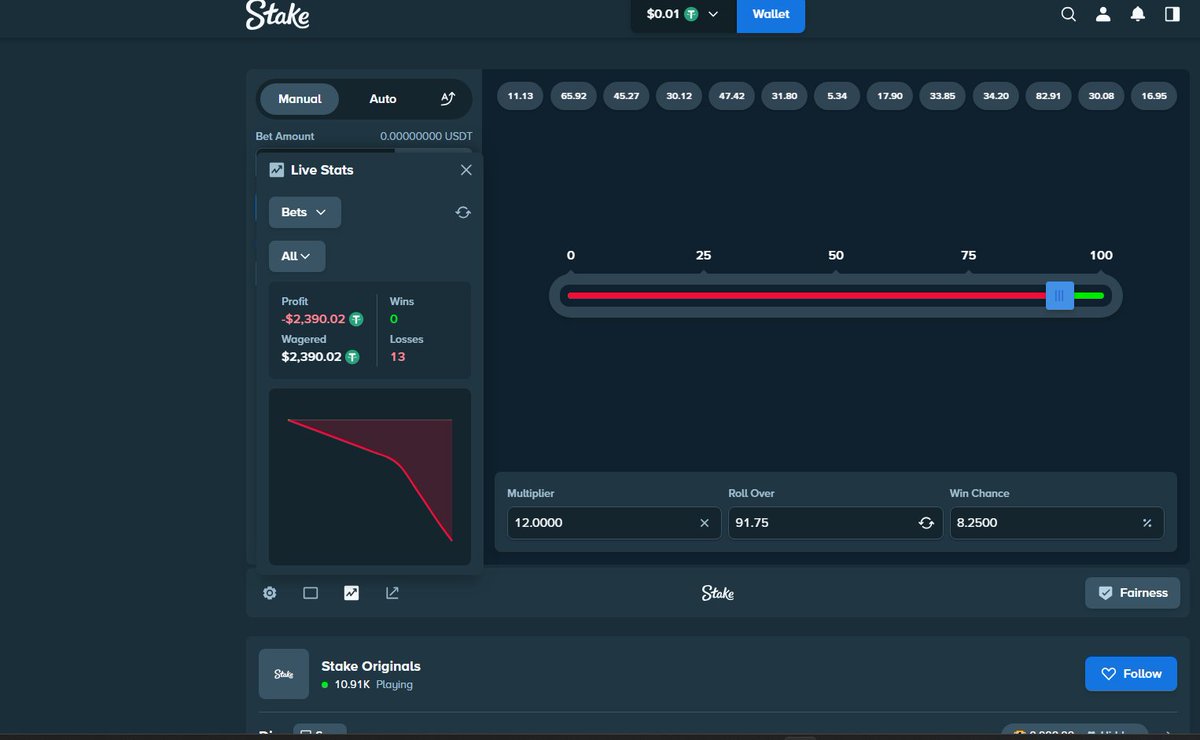The height and width of the screenshot is (740, 1200).
Task: Open past result 45.27
Action: pos(626,96)
